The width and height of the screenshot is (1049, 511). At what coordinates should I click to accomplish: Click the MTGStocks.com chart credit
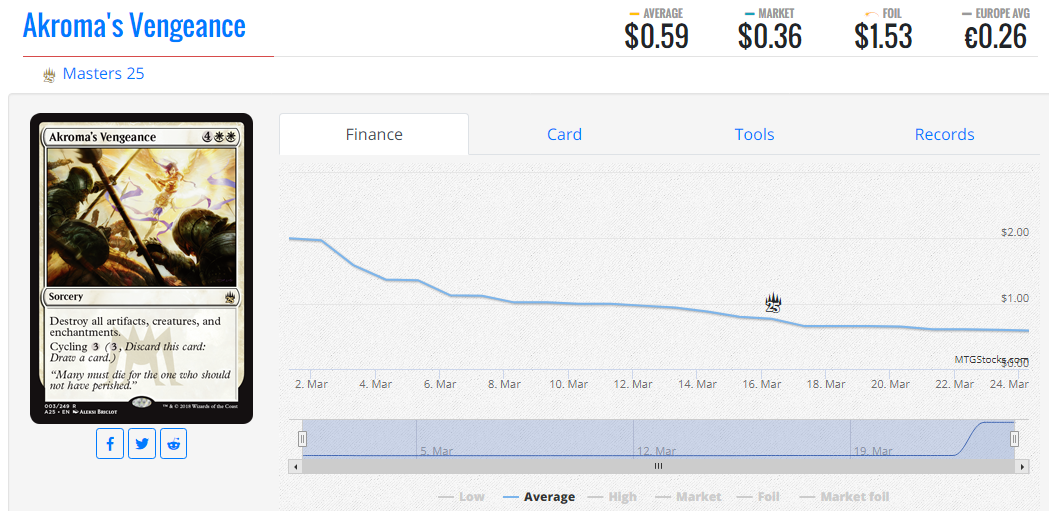point(991,359)
